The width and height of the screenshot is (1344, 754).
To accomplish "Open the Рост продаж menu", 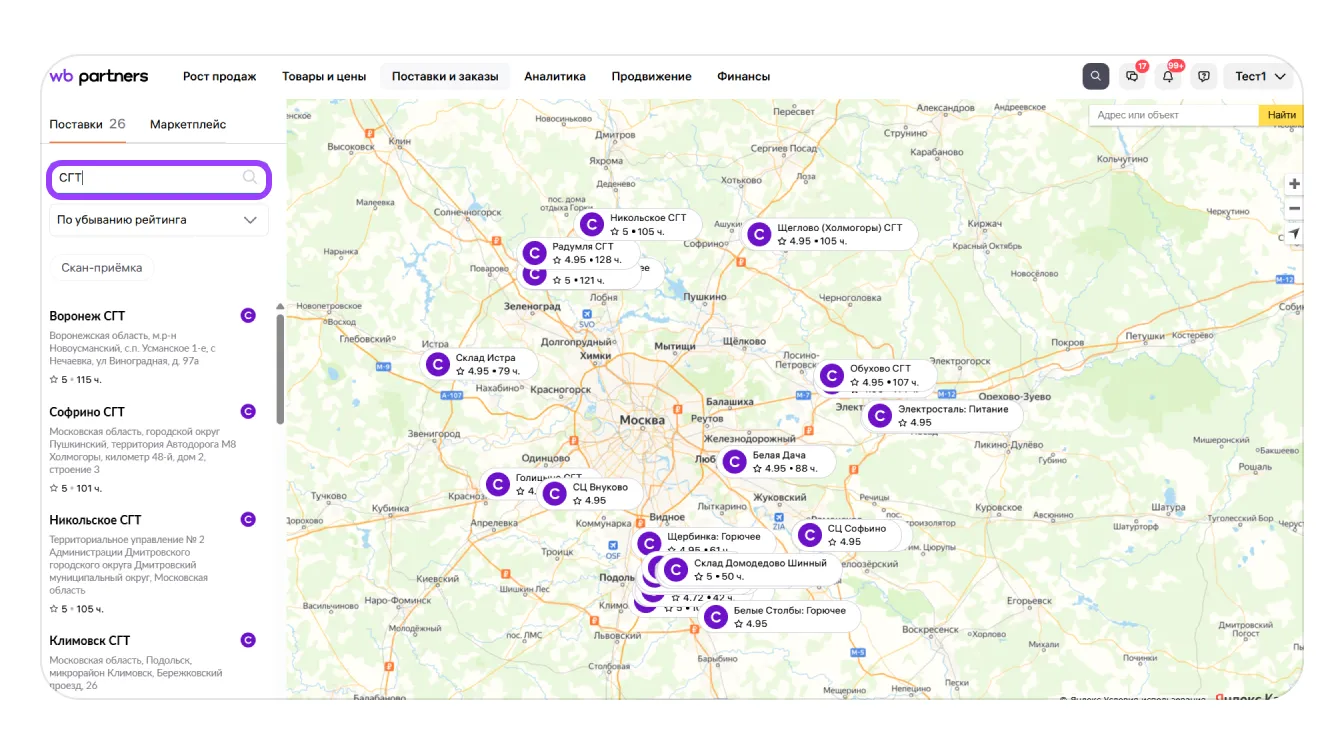I will 220,76.
